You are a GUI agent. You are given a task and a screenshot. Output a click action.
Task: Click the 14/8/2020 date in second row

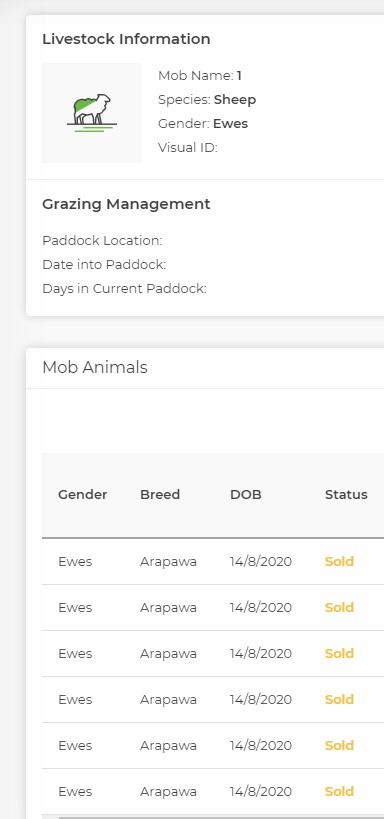[261, 607]
